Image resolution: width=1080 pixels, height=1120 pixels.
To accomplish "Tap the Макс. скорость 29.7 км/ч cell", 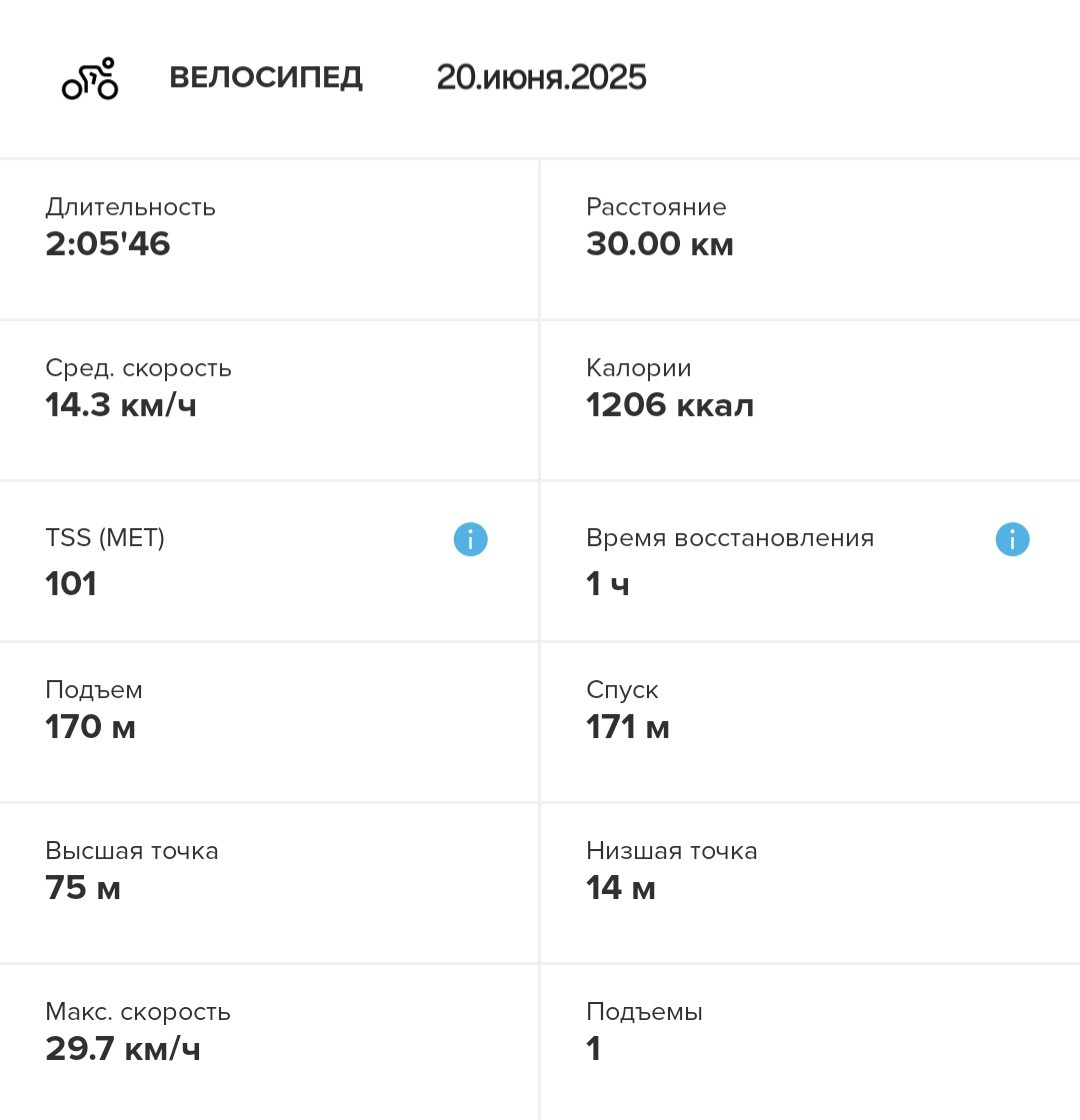I will [x=269, y=1043].
